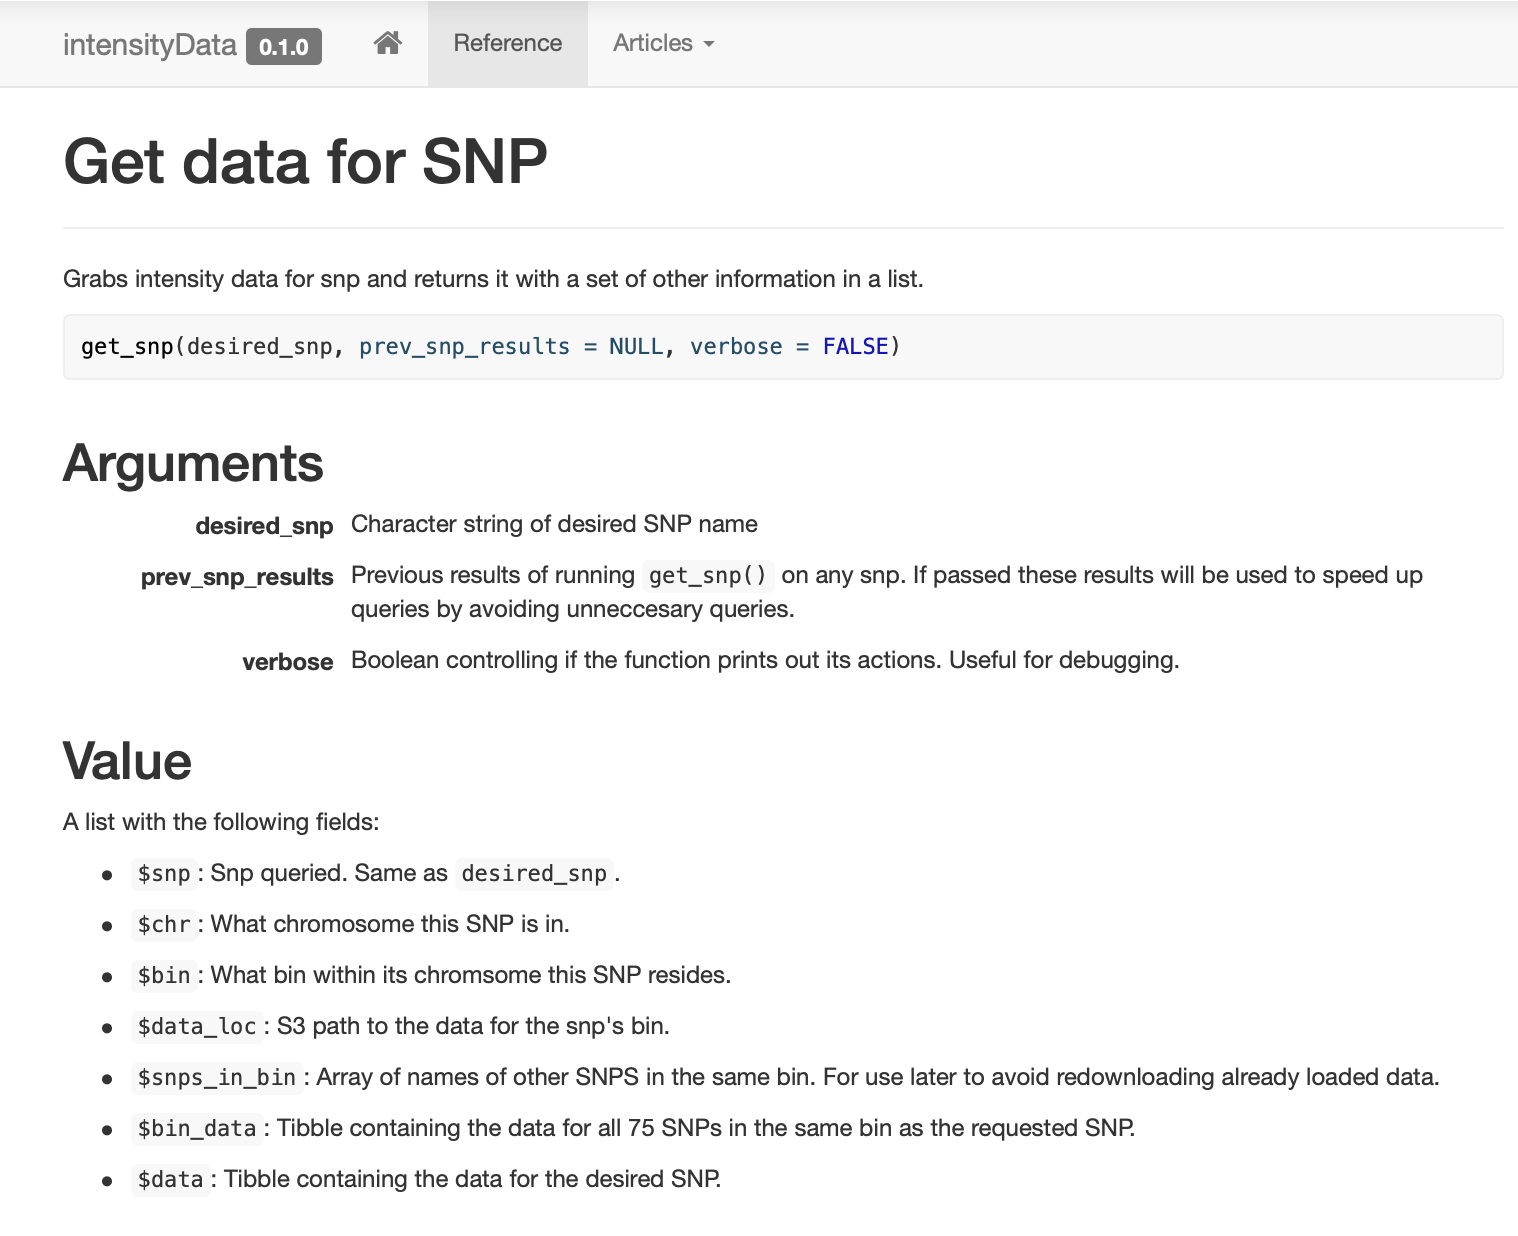The image size is (1518, 1236).
Task: Click the desired_snp argument name
Action: (x=264, y=526)
